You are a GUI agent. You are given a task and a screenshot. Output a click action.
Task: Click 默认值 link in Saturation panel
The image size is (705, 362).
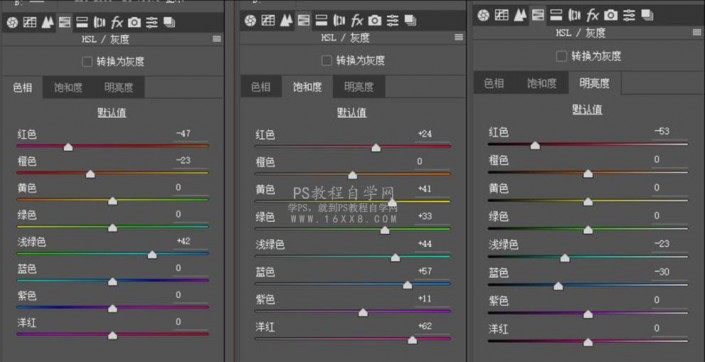[x=352, y=113]
